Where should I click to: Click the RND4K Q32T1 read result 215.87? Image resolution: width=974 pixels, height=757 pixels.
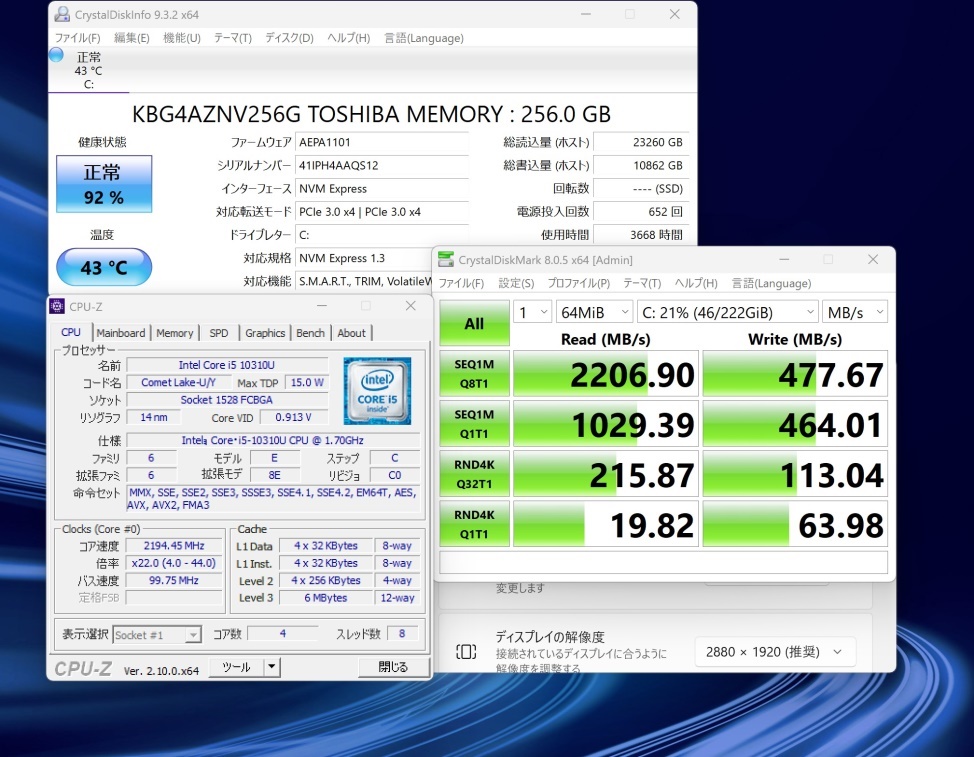(606, 474)
